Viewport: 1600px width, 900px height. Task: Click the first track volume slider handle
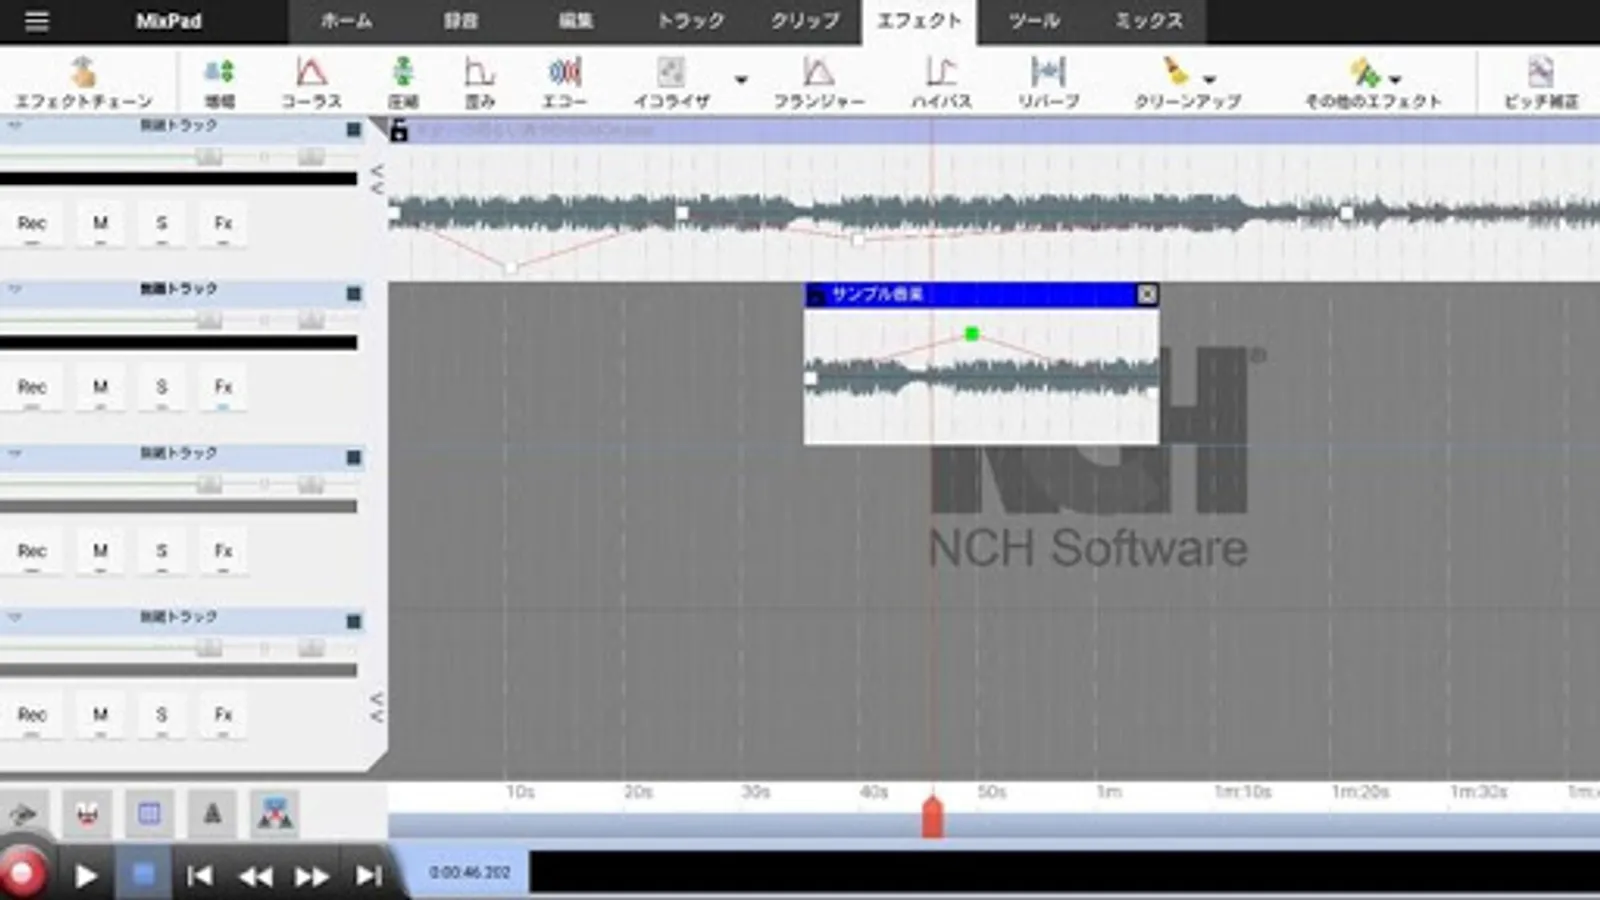(x=209, y=156)
